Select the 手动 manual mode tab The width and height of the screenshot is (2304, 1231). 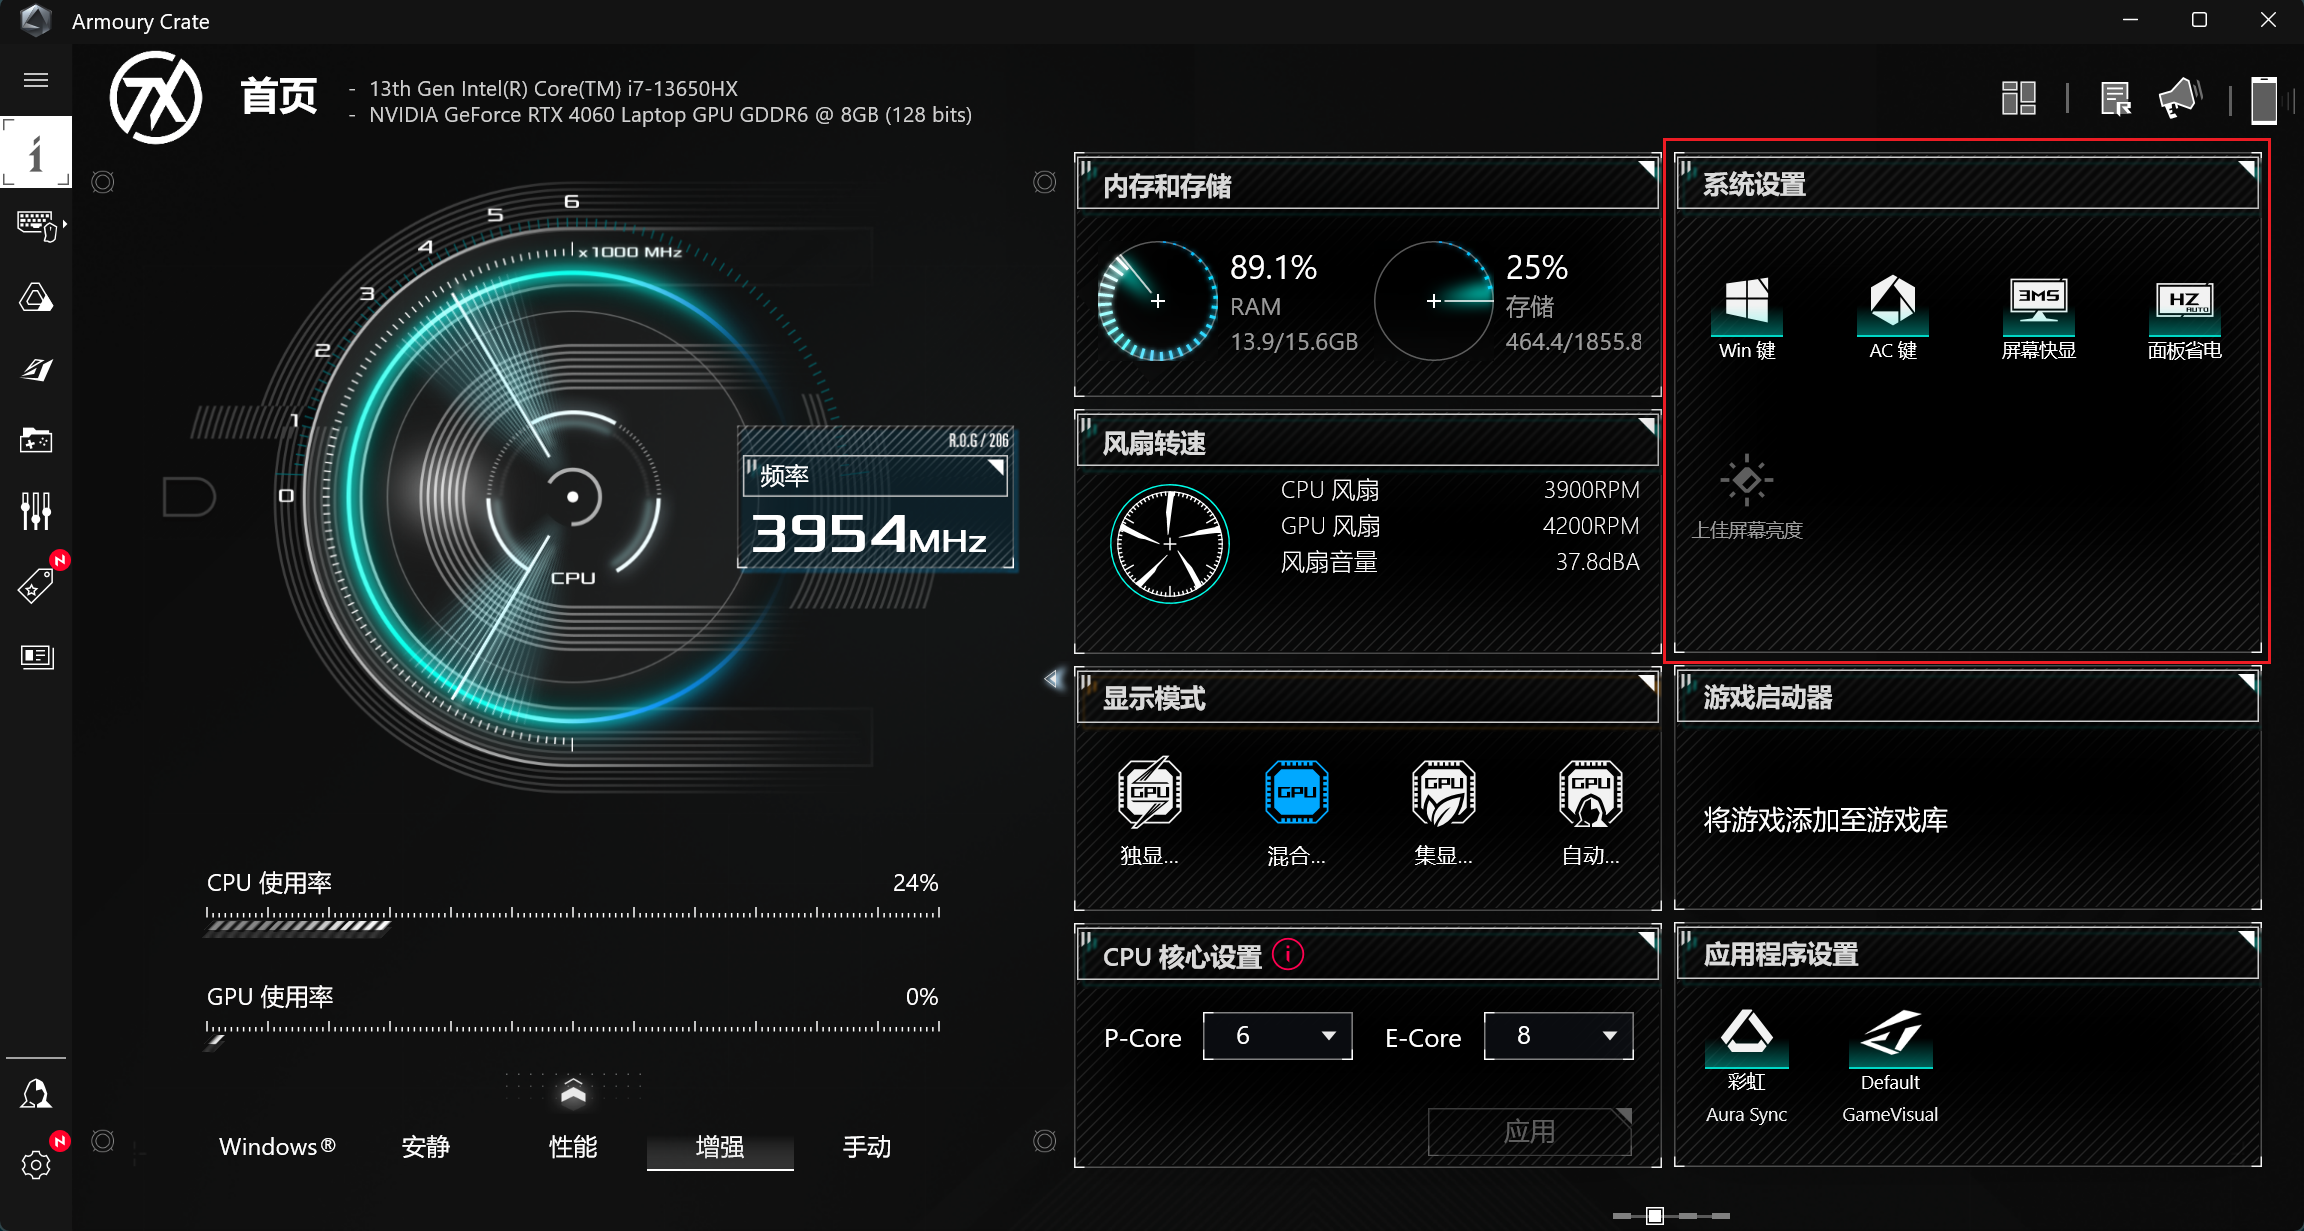pos(866,1146)
